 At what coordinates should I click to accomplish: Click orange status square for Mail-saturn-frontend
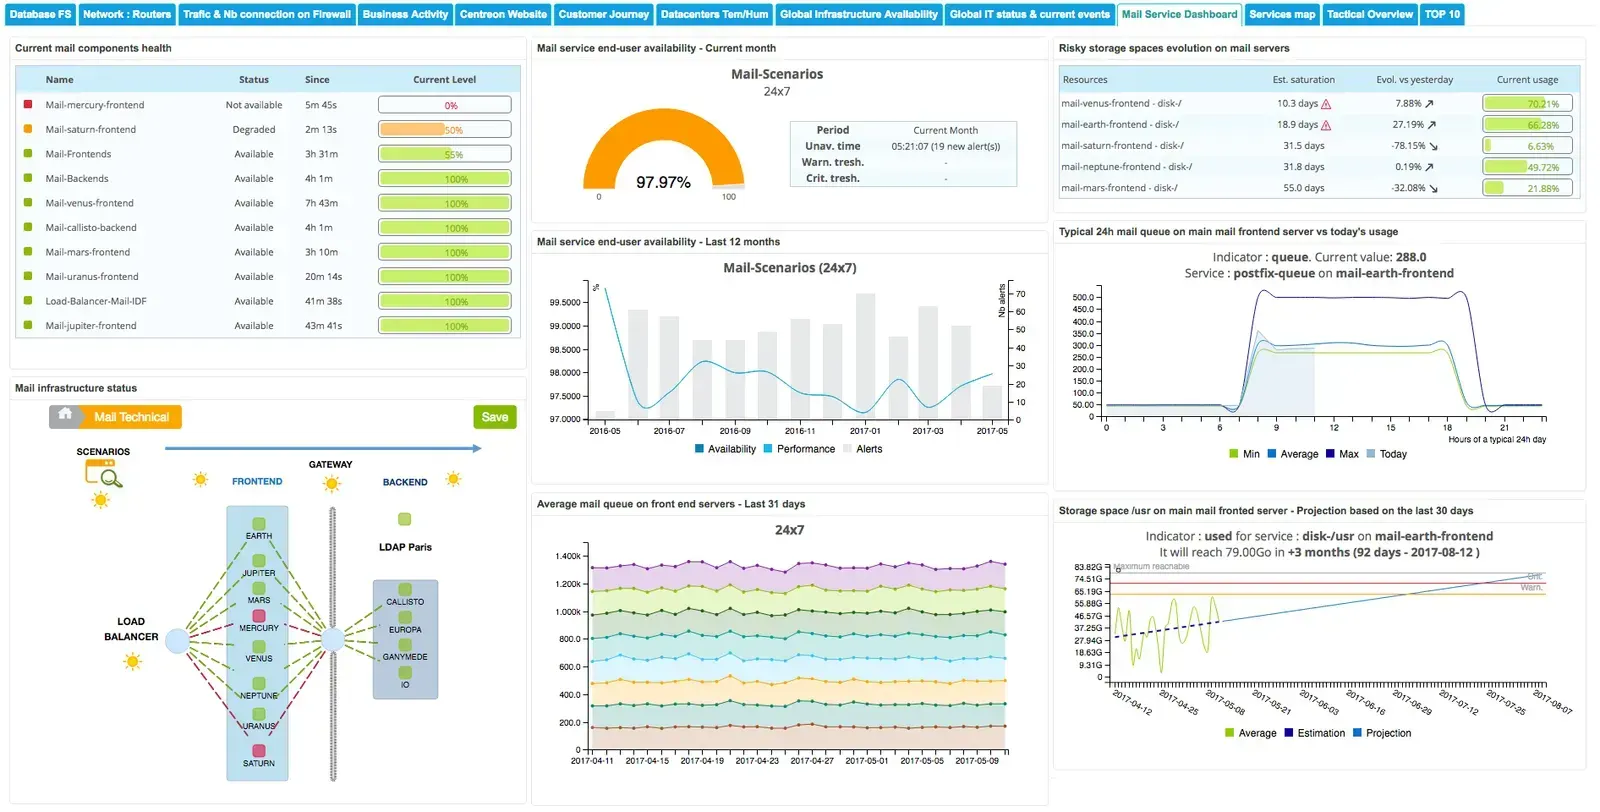[28, 129]
